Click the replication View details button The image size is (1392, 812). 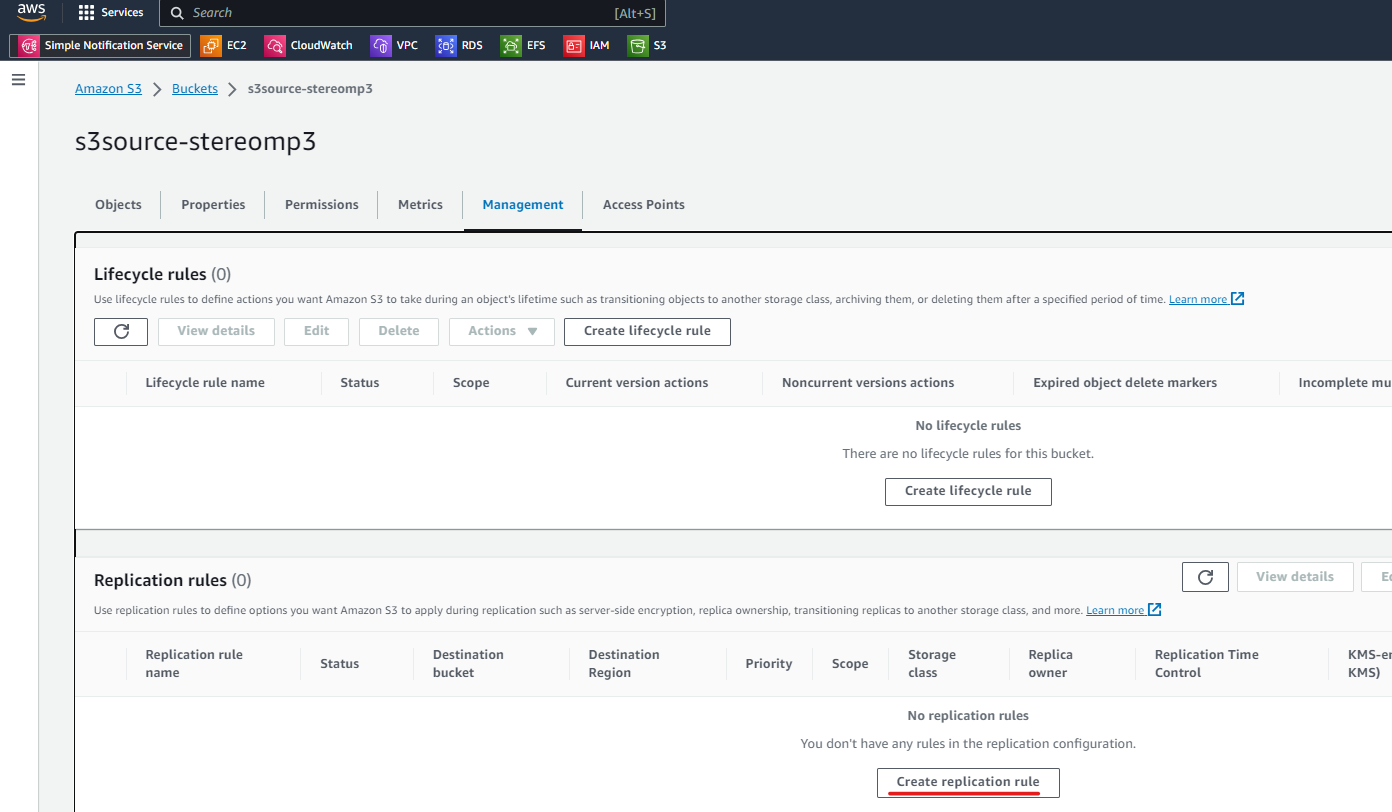pyautogui.click(x=1295, y=577)
